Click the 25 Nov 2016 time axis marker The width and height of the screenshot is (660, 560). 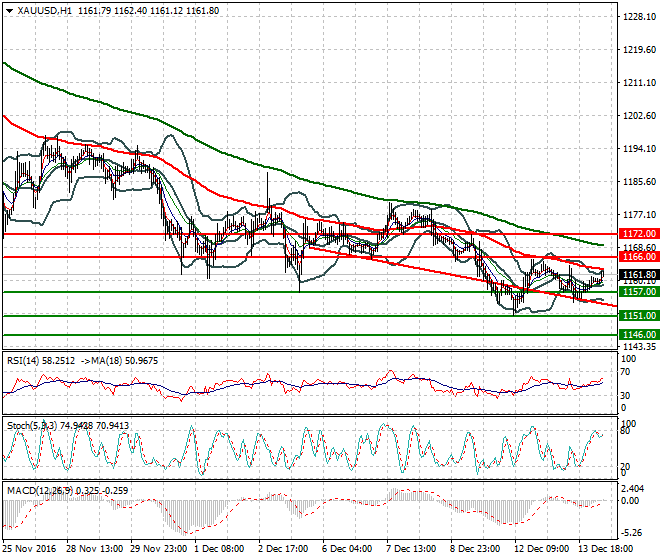coord(29,549)
